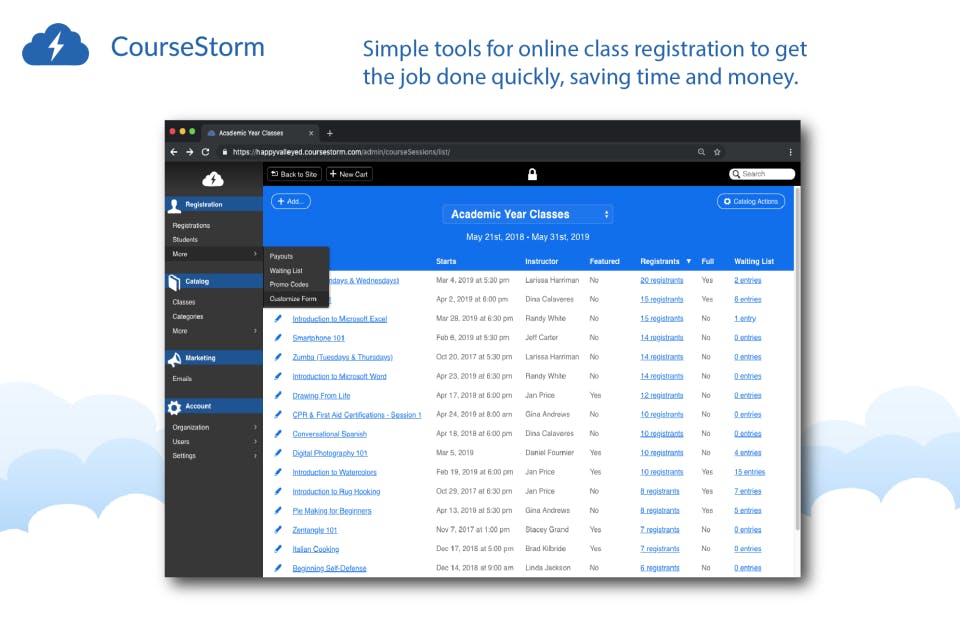
Task: Sort by the Instructor column header
Action: pos(541,261)
